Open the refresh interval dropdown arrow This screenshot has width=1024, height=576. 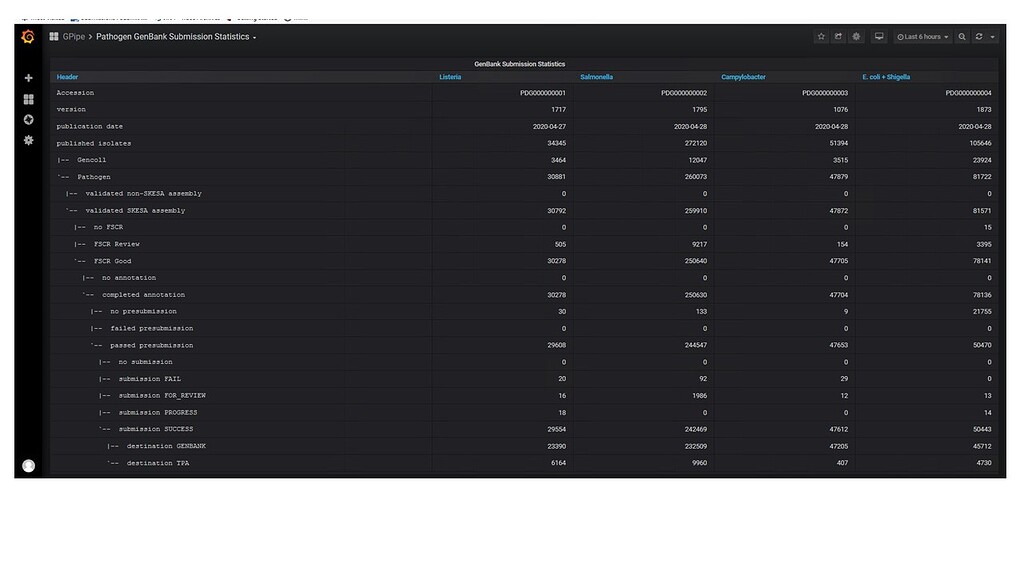click(992, 36)
